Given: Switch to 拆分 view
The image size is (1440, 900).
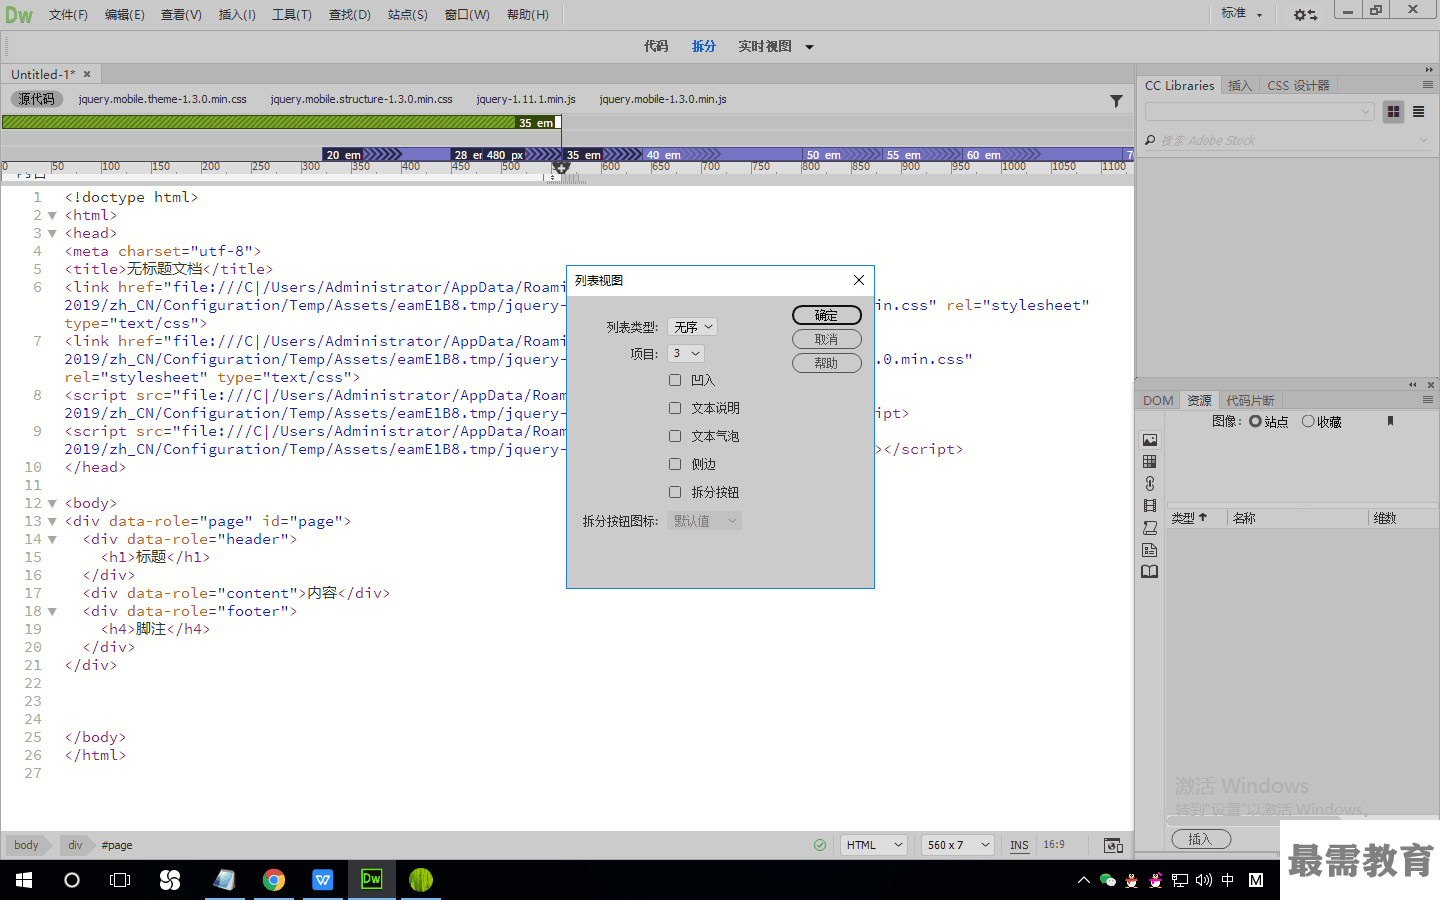Looking at the screenshot, I should click(x=704, y=46).
